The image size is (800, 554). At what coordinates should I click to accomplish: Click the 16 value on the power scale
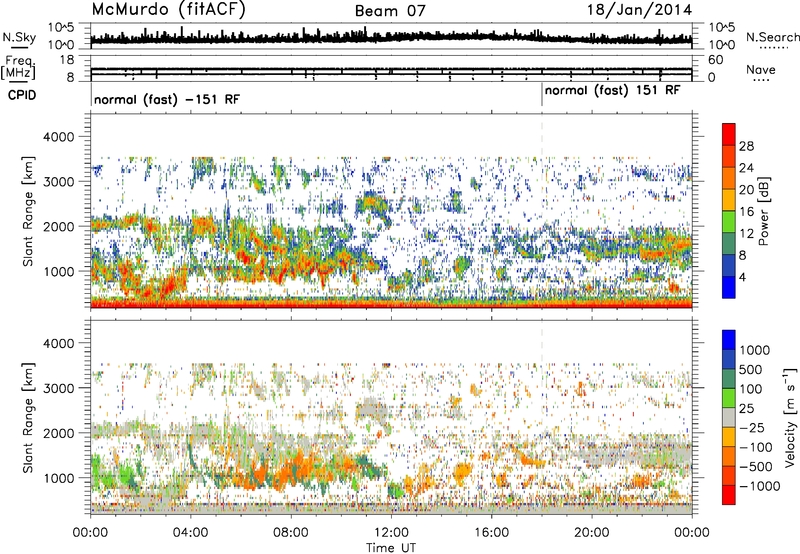[746, 211]
